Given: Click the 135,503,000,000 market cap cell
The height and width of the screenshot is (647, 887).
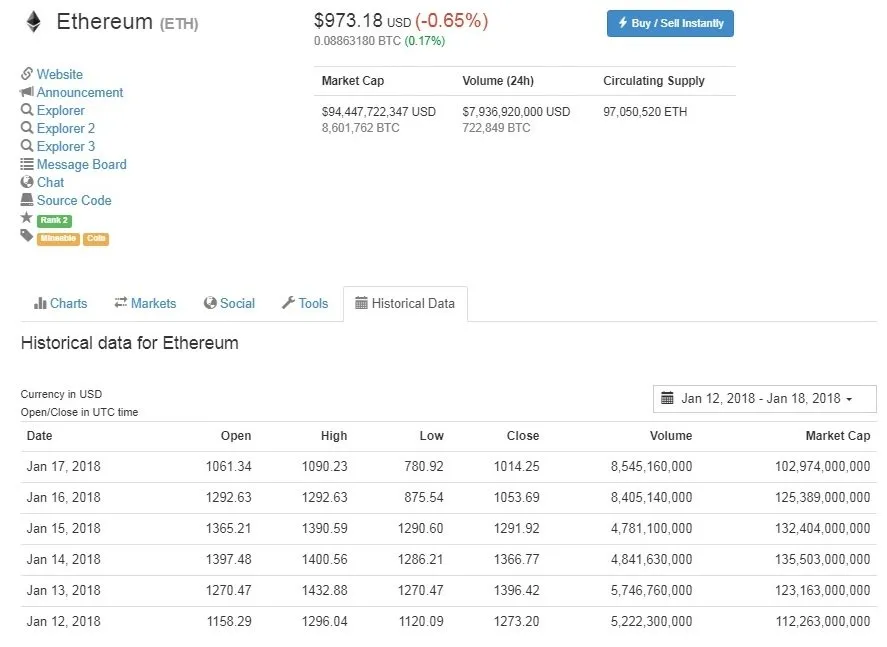Looking at the screenshot, I should click(x=823, y=560).
